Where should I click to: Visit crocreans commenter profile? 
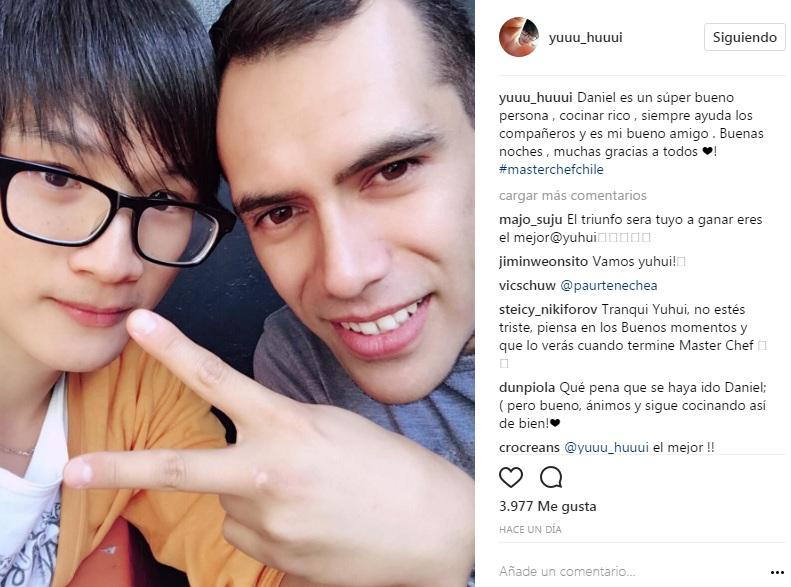(529, 447)
